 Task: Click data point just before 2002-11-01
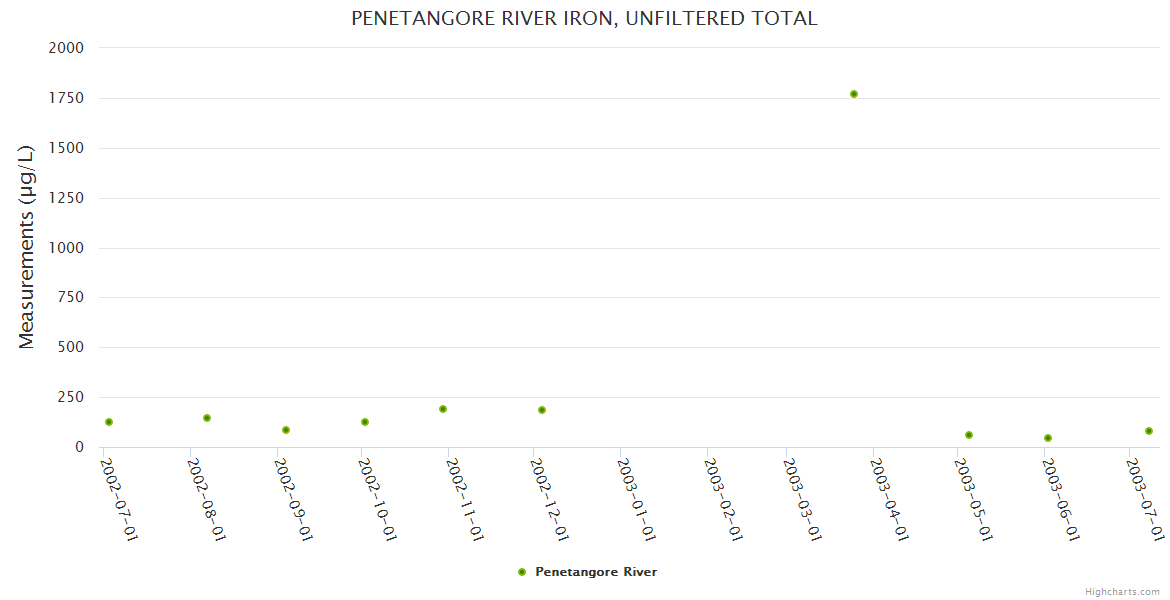coord(443,409)
